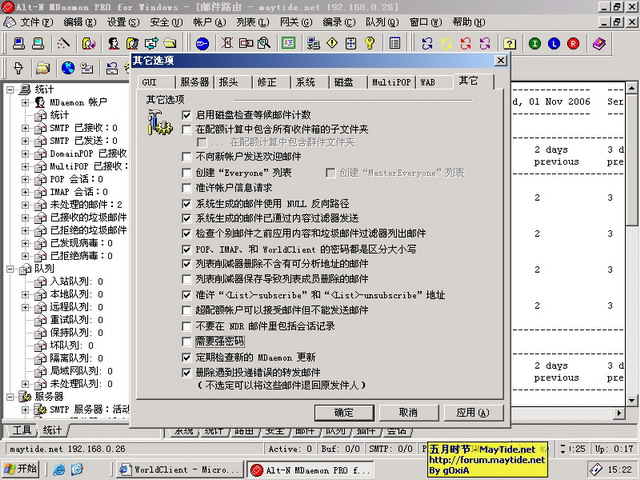The image size is (640, 480).
Task: Open the 文件(F) menu
Action: (x=36, y=22)
